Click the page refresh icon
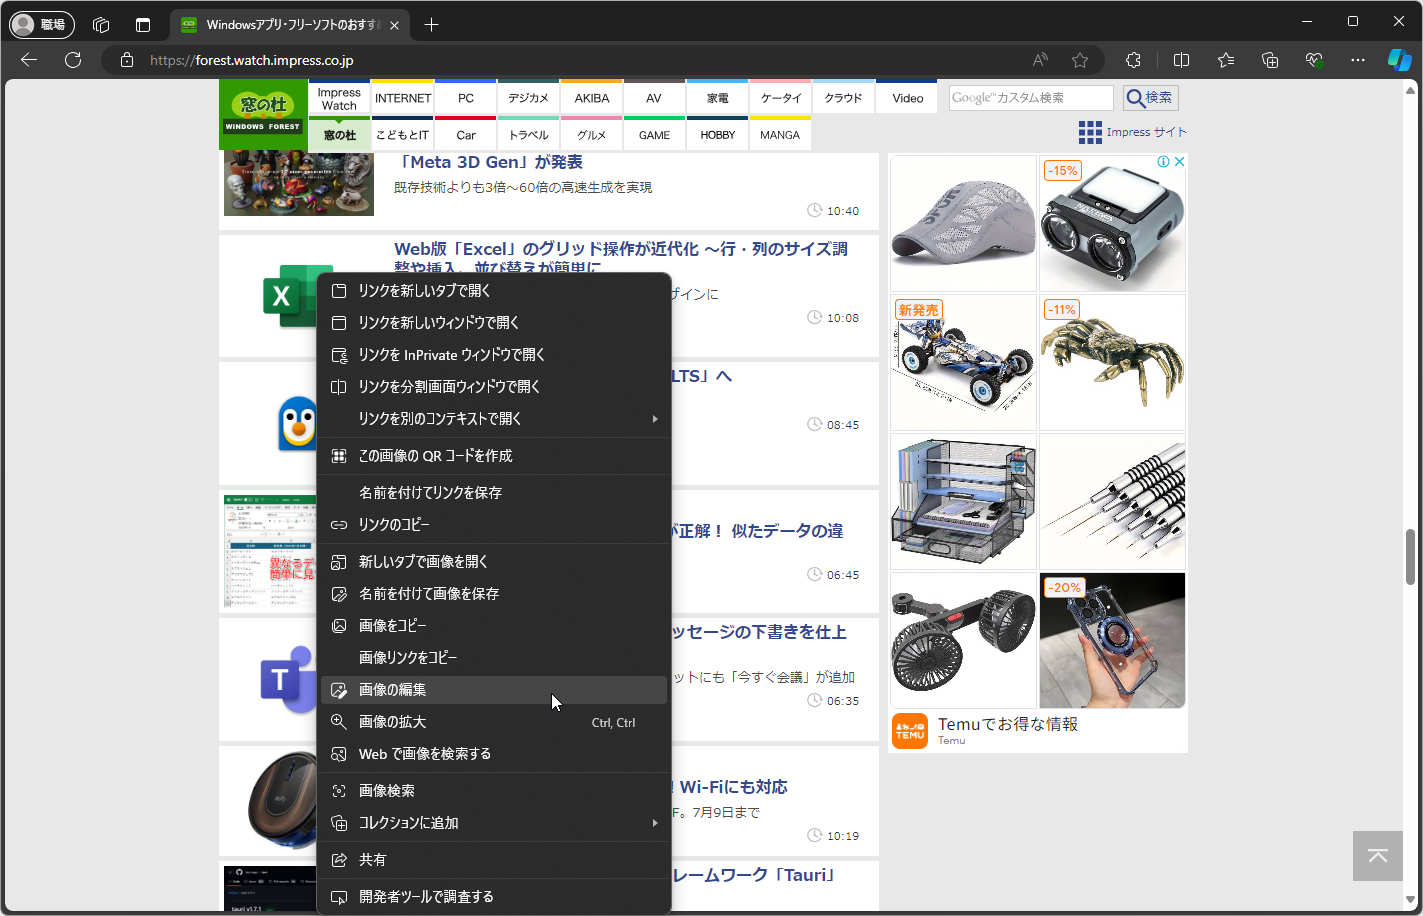Viewport: 1423px width, 916px height. (73, 60)
